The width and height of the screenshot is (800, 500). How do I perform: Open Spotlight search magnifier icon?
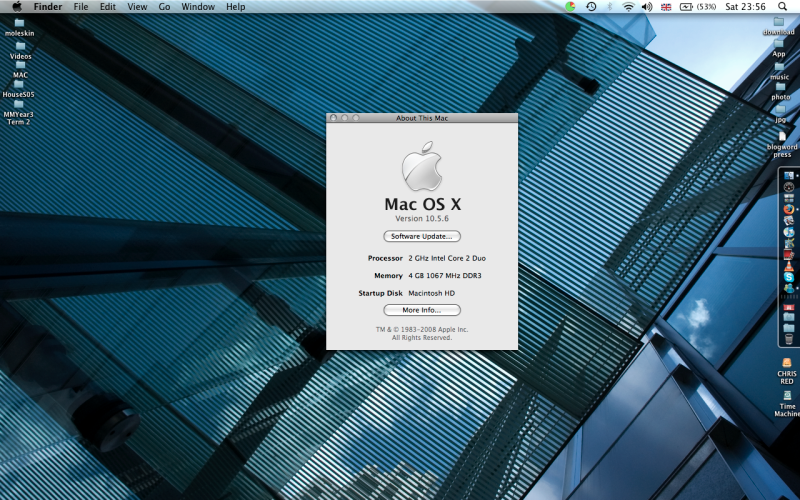(x=782, y=7)
